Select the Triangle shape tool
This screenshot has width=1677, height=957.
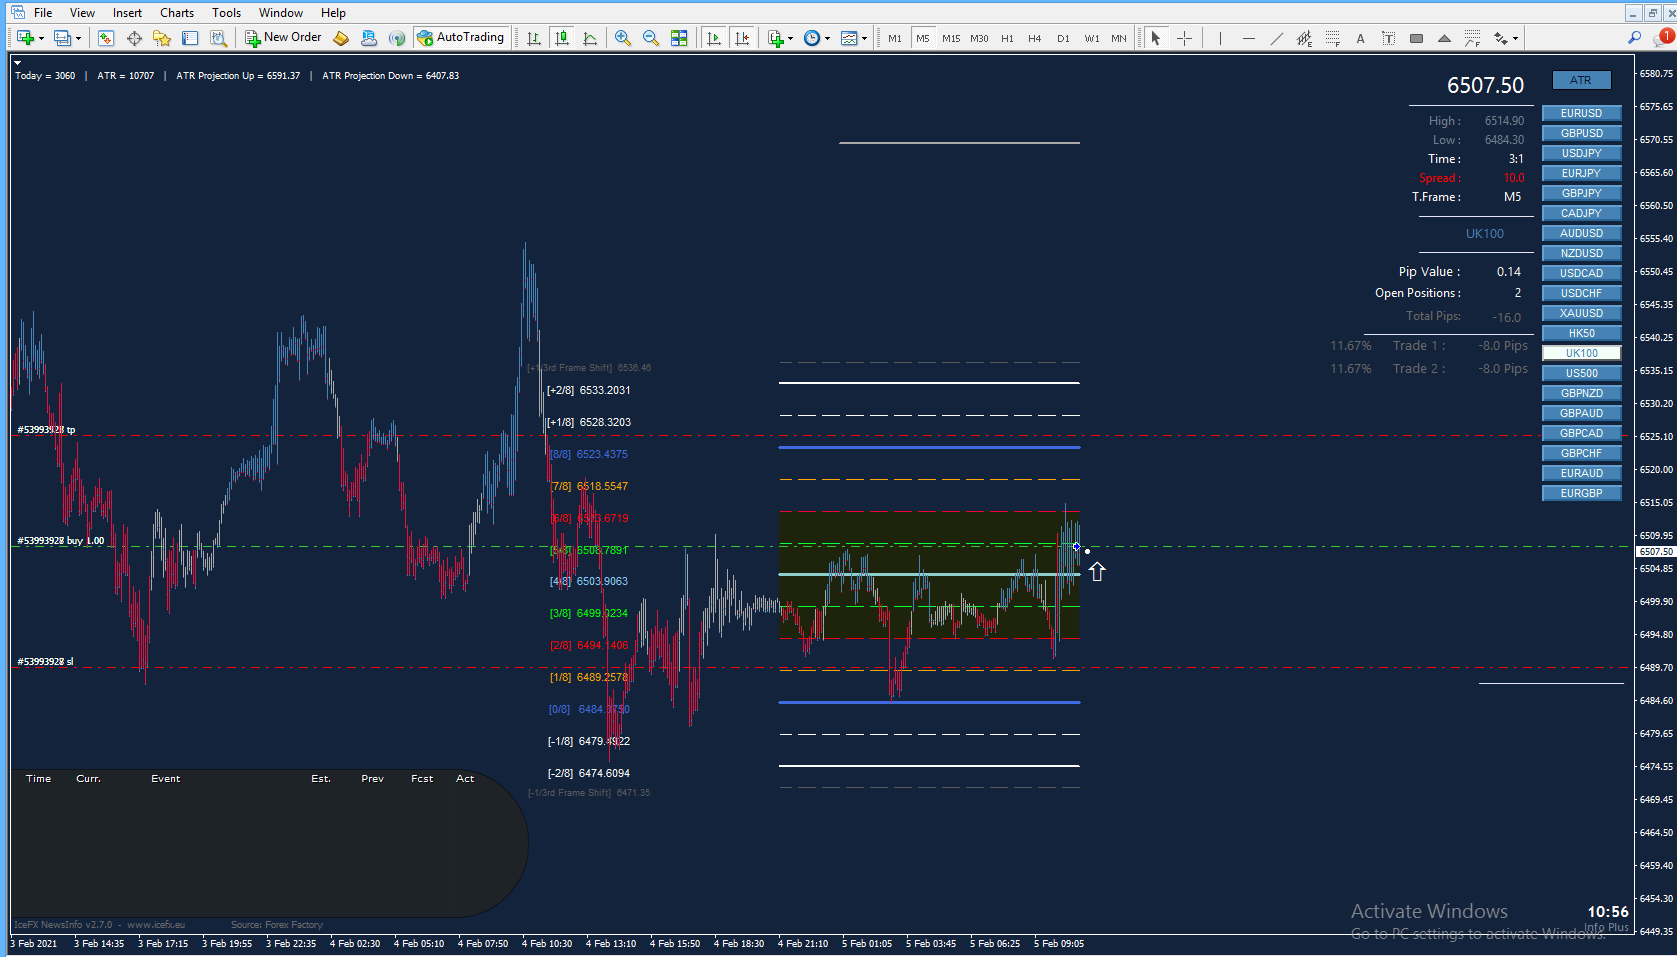1444,38
